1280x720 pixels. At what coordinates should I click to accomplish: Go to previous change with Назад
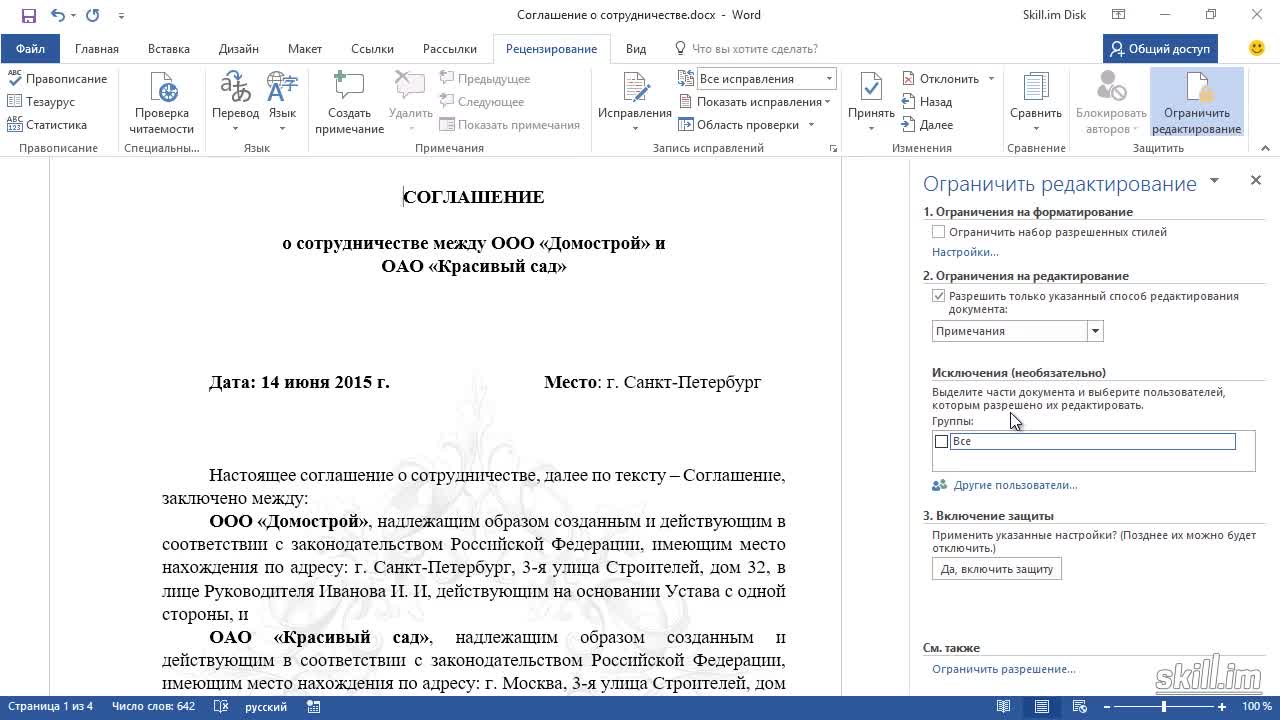[x=927, y=102]
